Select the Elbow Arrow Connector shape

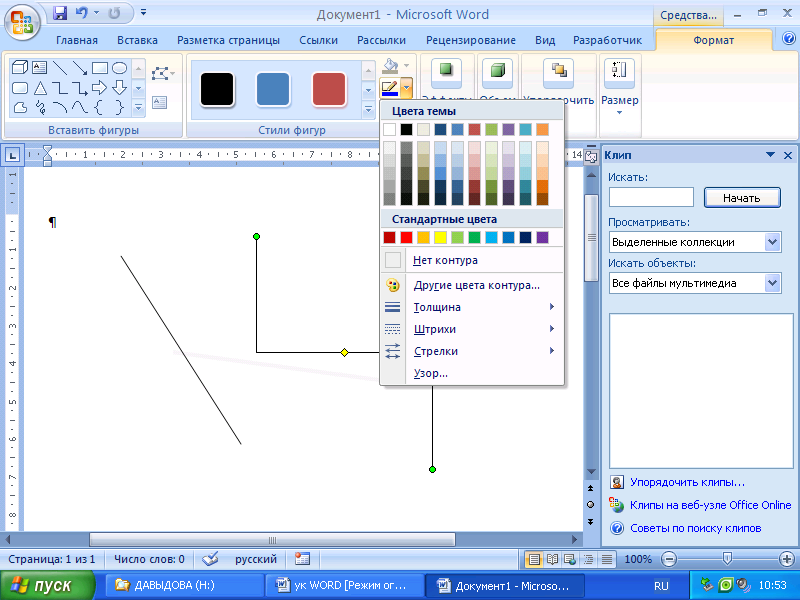coord(80,88)
